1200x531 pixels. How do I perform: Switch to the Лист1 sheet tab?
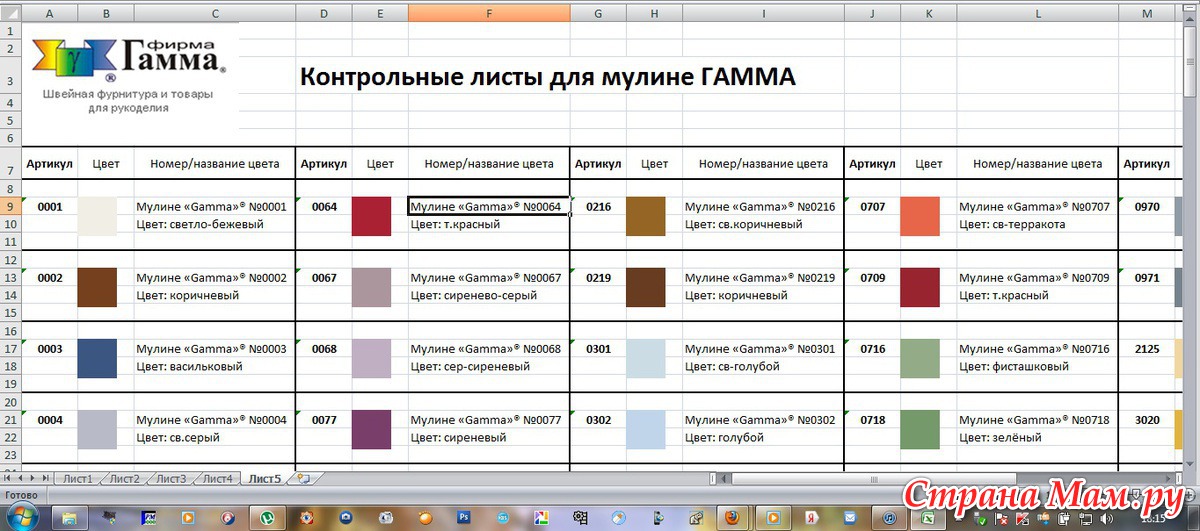(78, 479)
